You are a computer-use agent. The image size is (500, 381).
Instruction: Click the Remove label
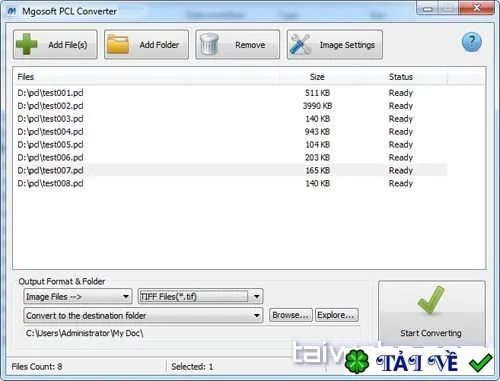point(250,45)
